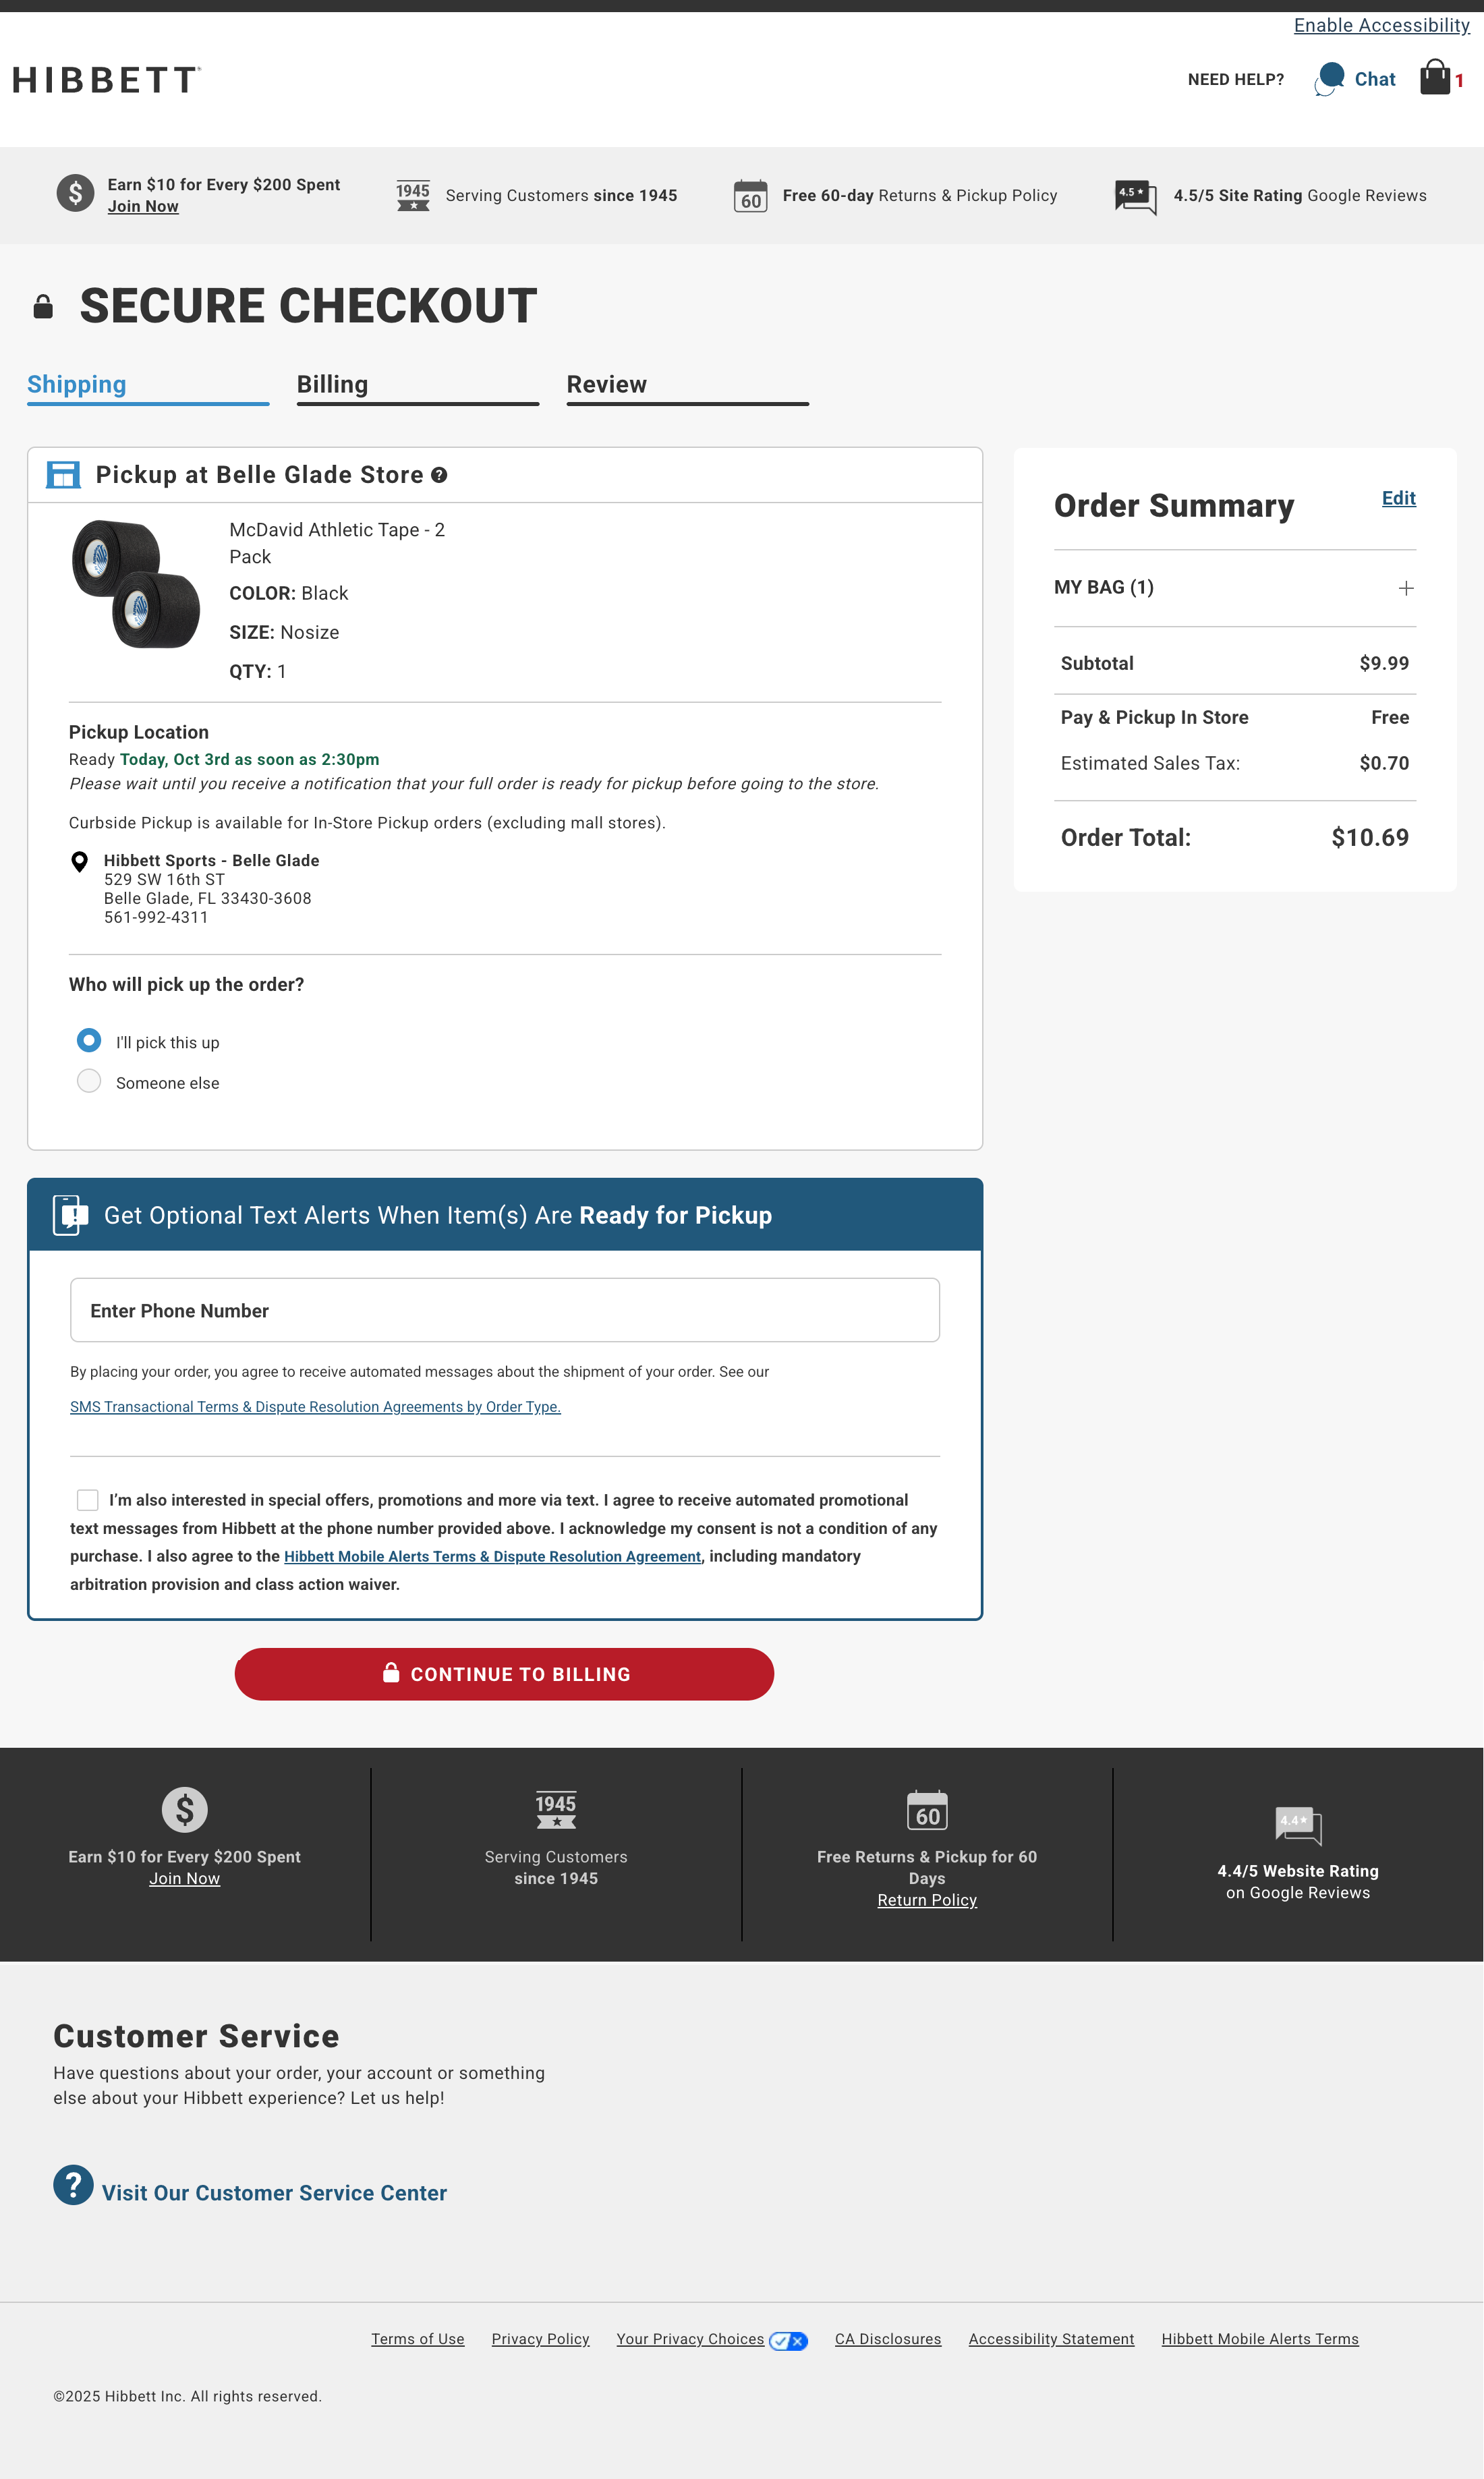Click the Enter Phone Number field
This screenshot has height=2479, width=1484.
tap(504, 1310)
